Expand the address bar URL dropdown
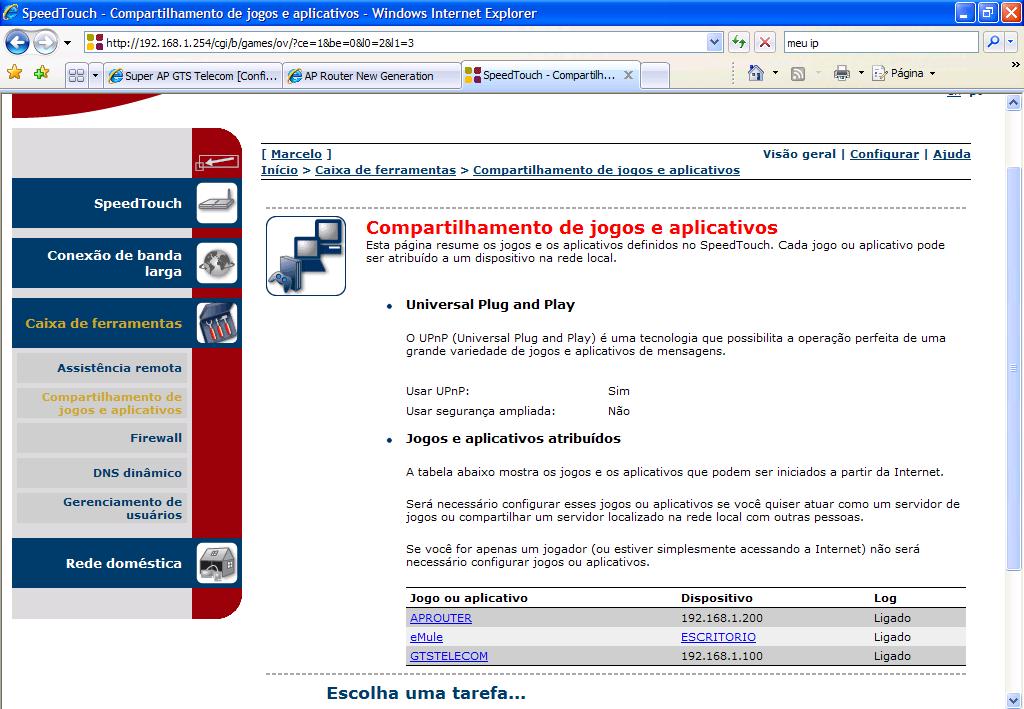The height and width of the screenshot is (709, 1024). pyautogui.click(x=714, y=42)
